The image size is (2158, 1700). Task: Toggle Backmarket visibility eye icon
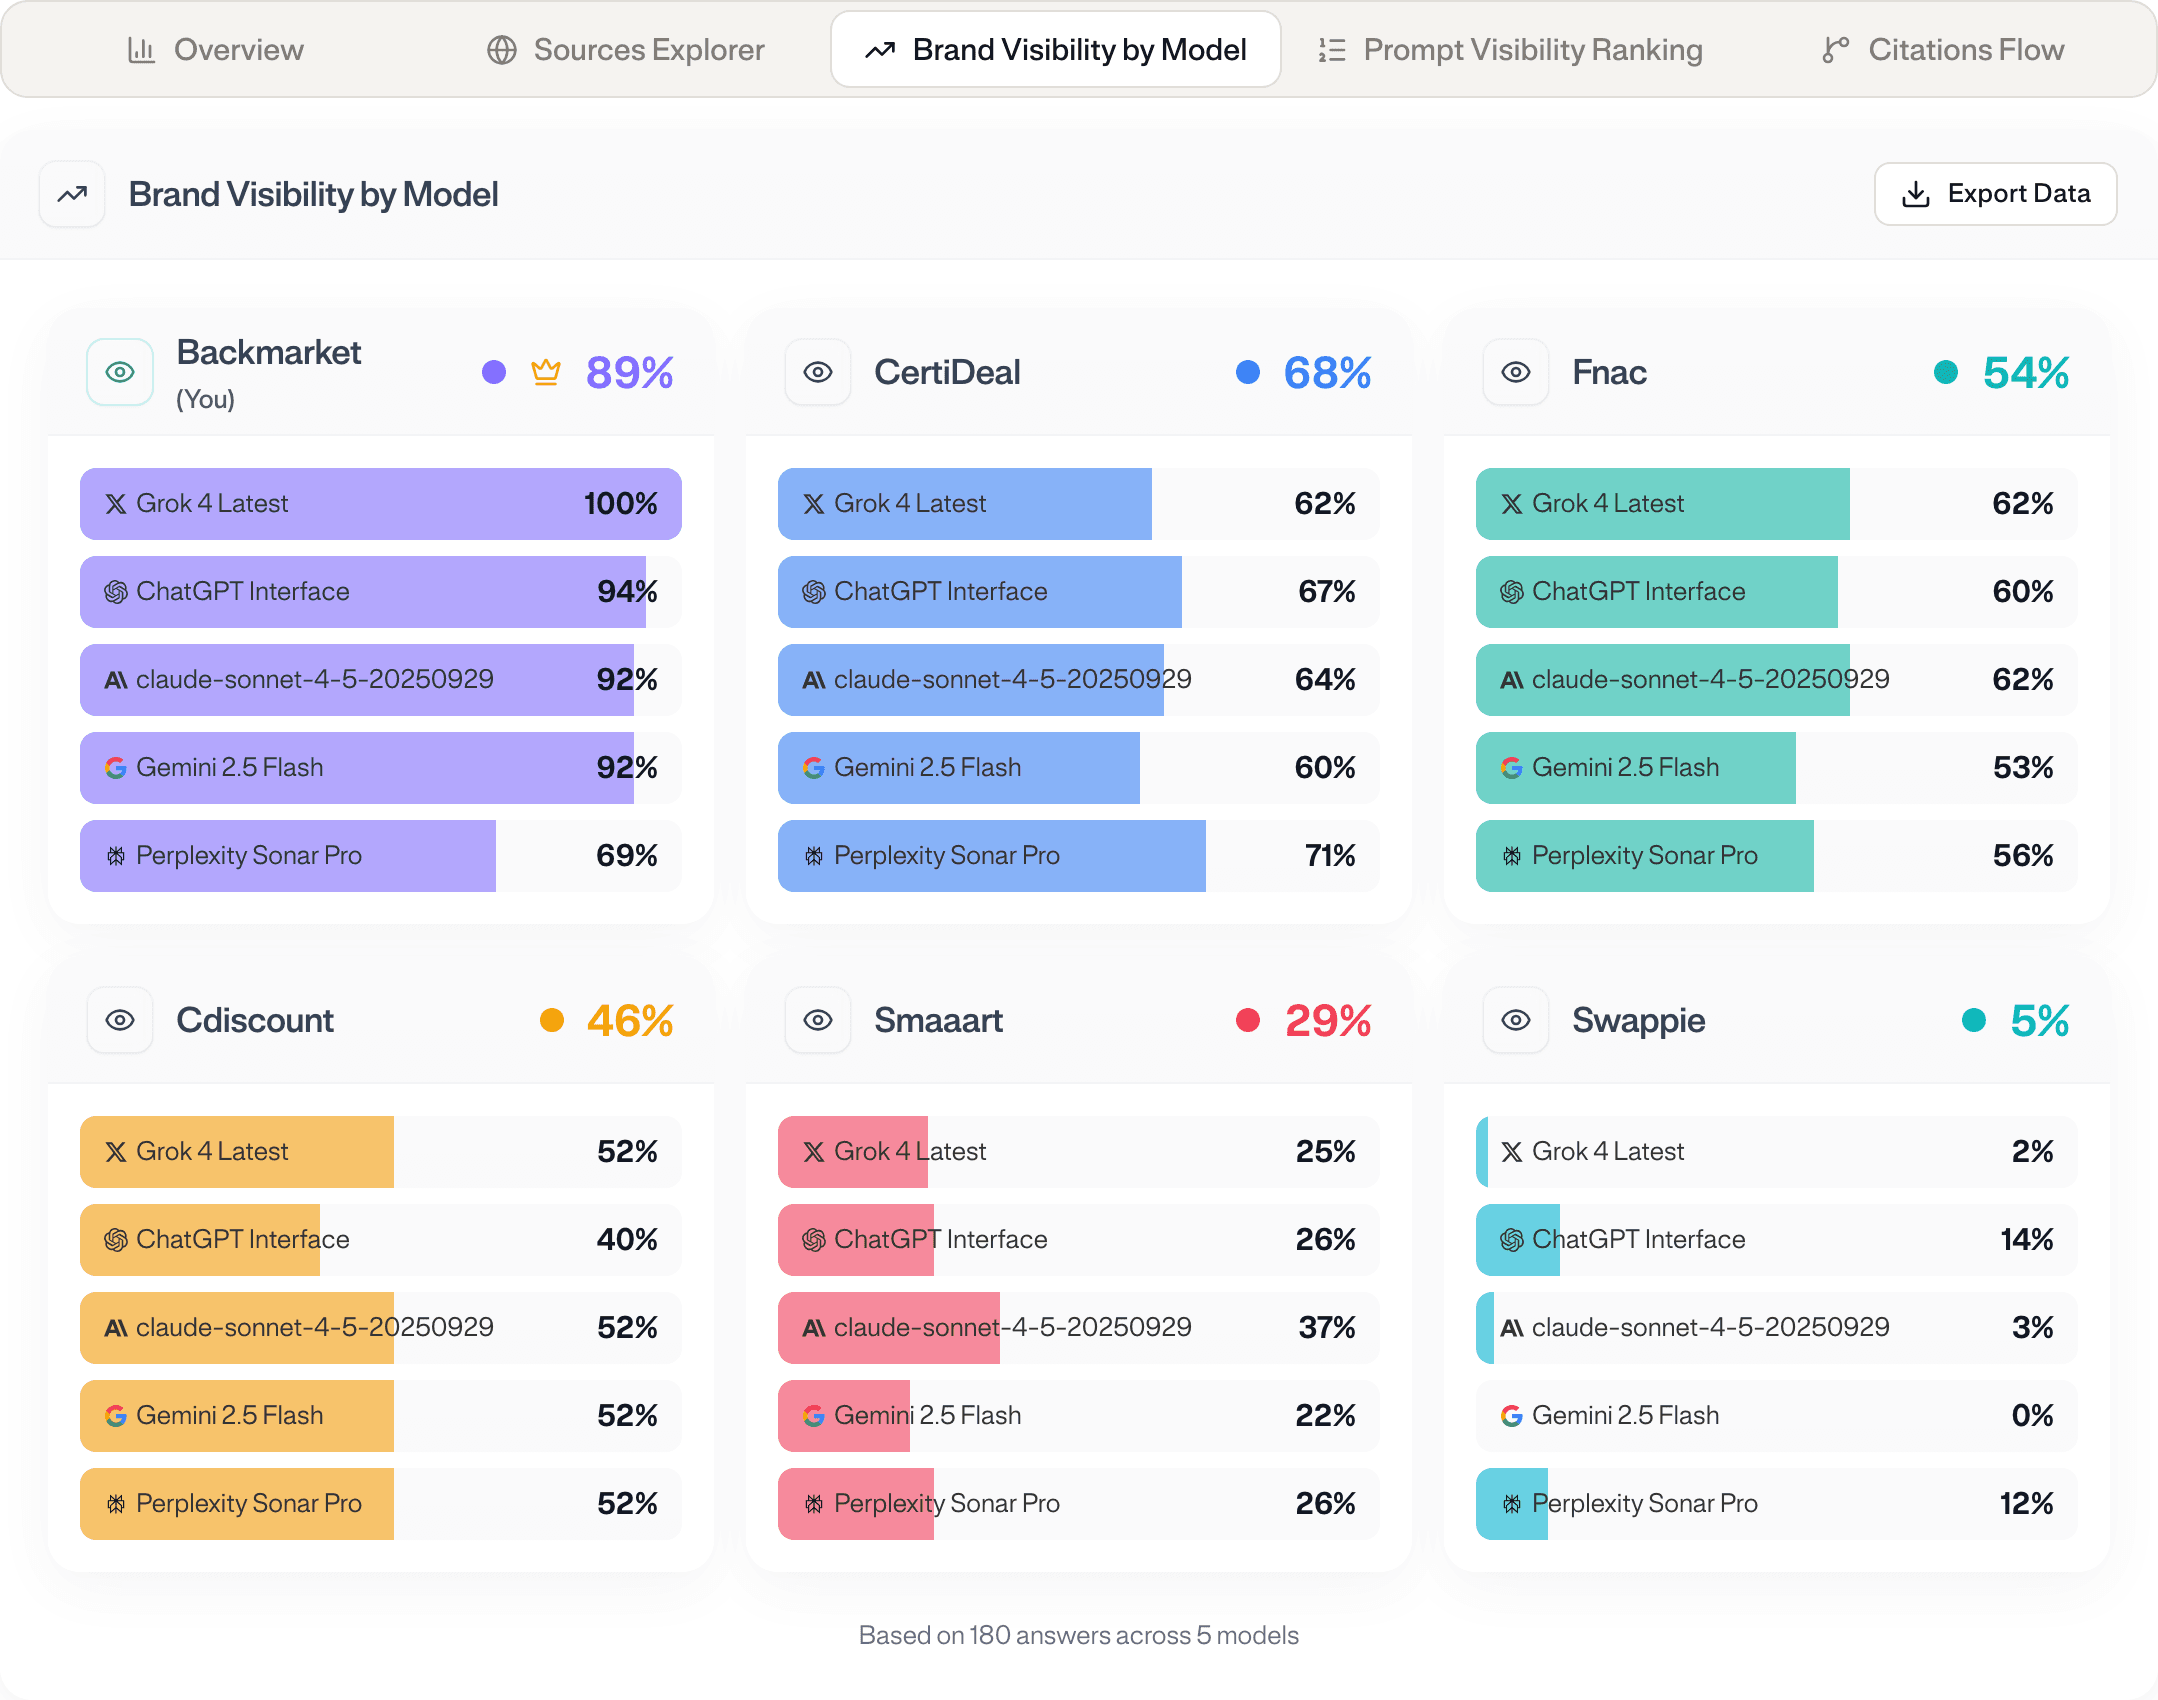120,372
